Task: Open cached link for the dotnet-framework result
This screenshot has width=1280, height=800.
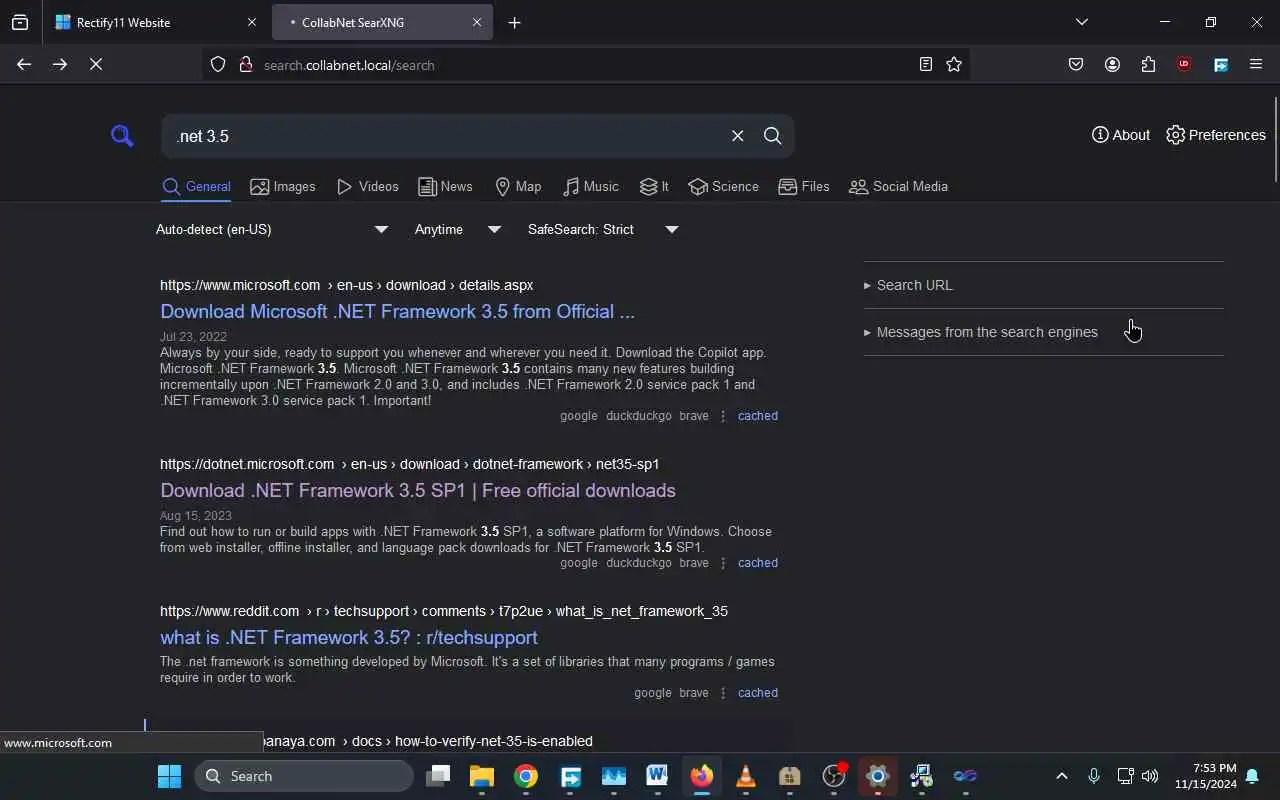Action: (758, 563)
